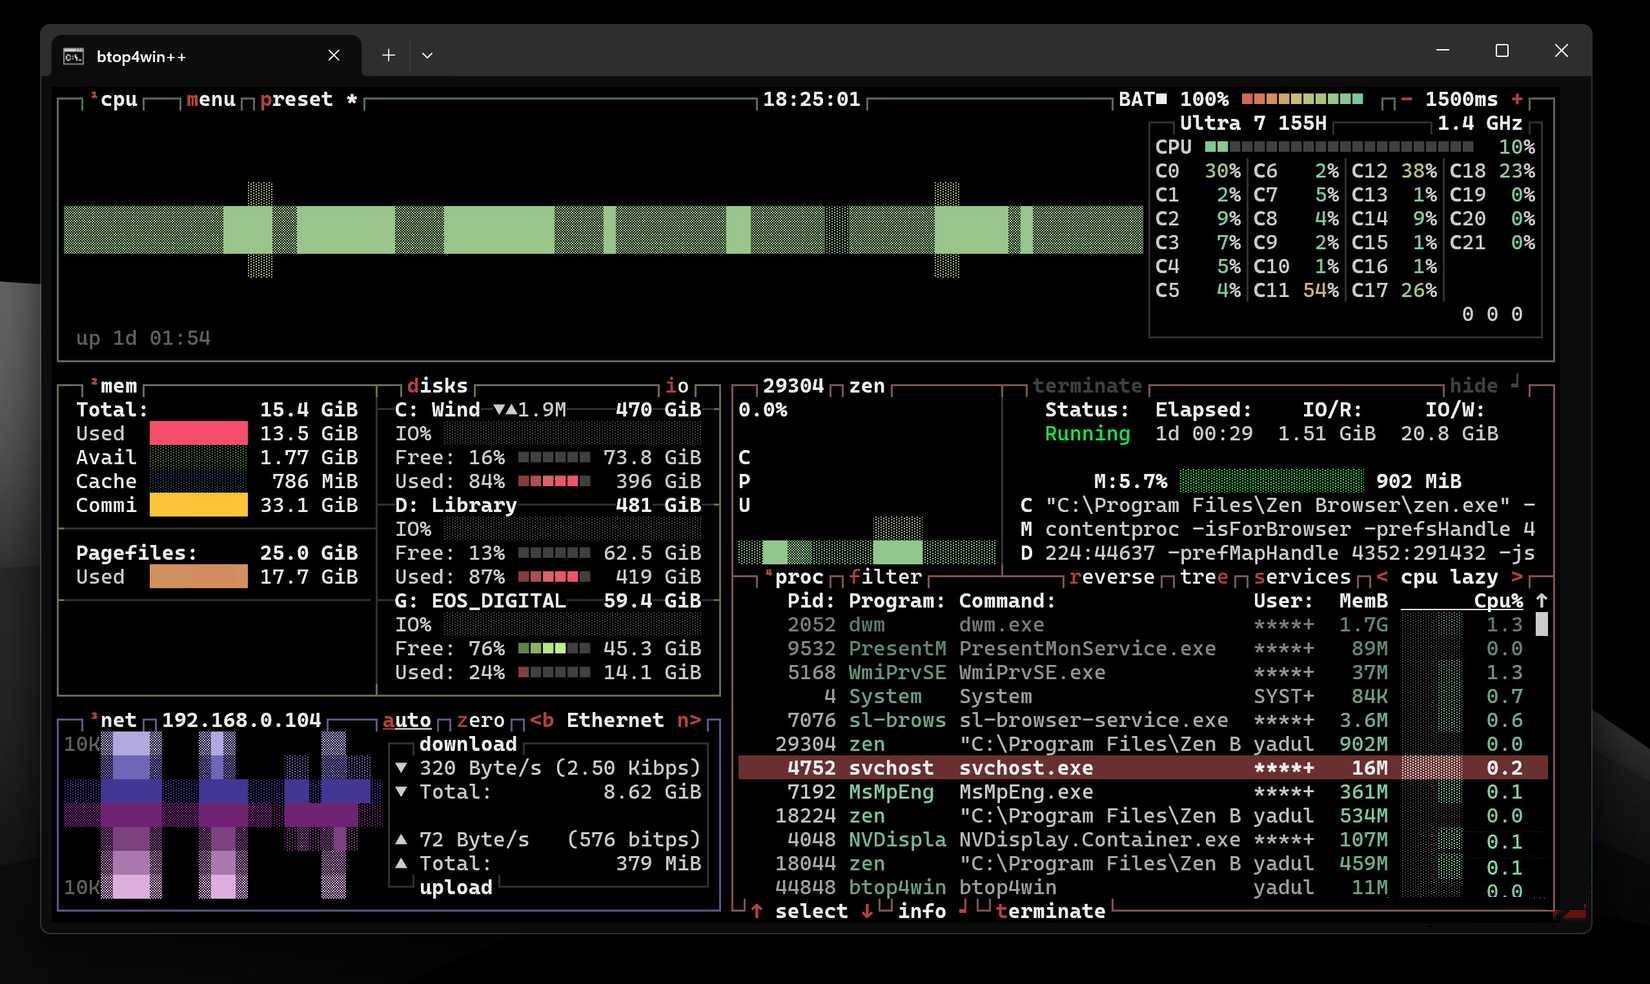The height and width of the screenshot is (984, 1650).
Task: Click preset to change the layout preset
Action: (x=297, y=99)
